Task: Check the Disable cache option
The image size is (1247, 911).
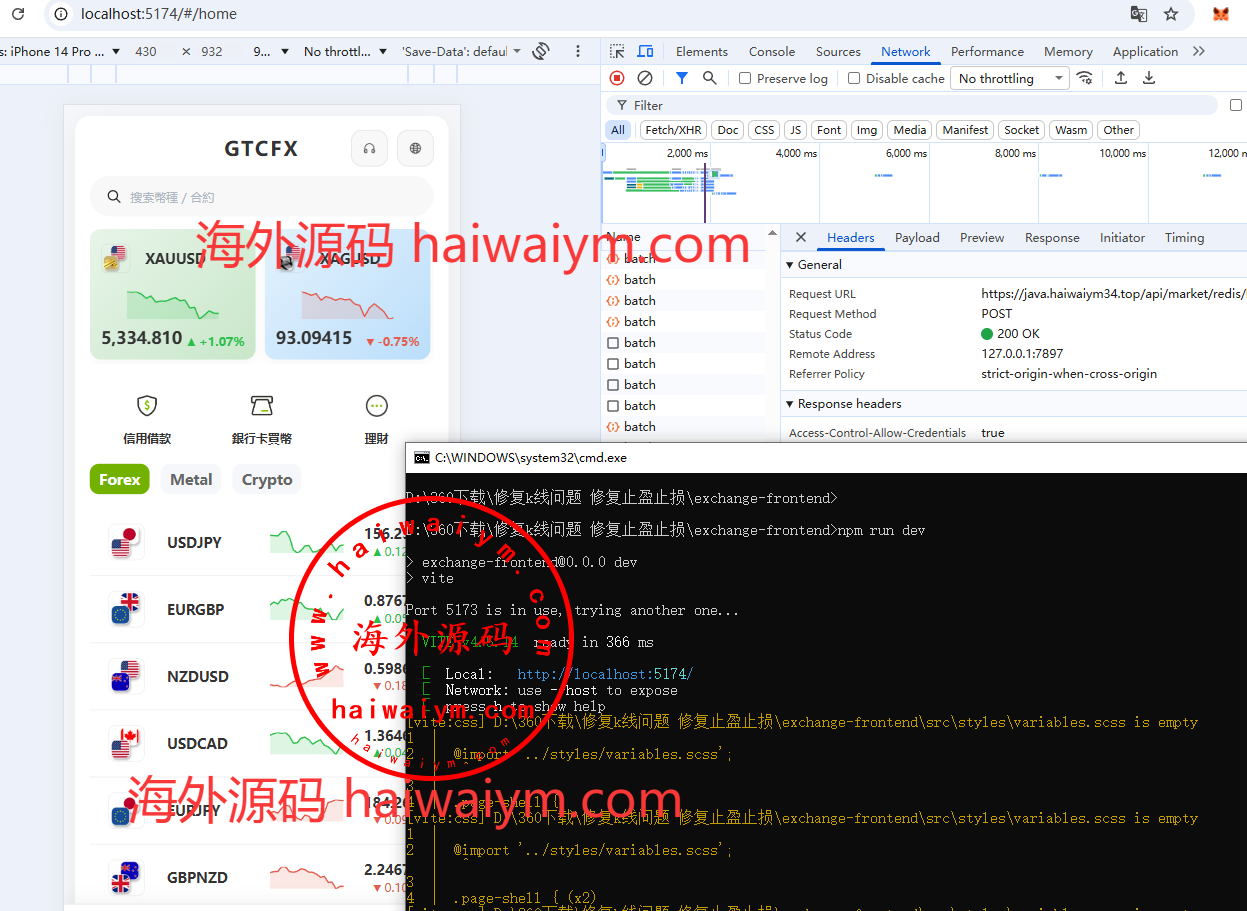Action: click(x=854, y=78)
